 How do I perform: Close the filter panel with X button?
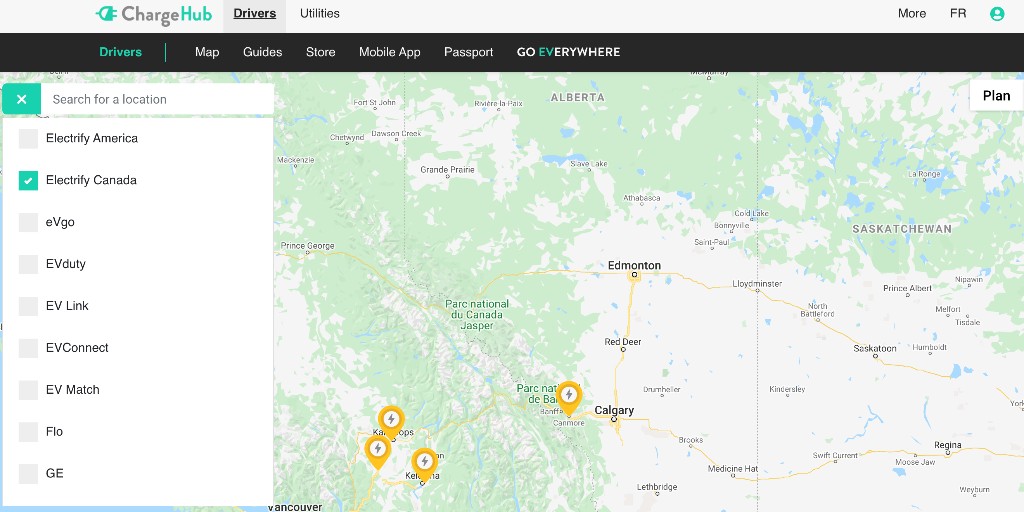click(22, 99)
